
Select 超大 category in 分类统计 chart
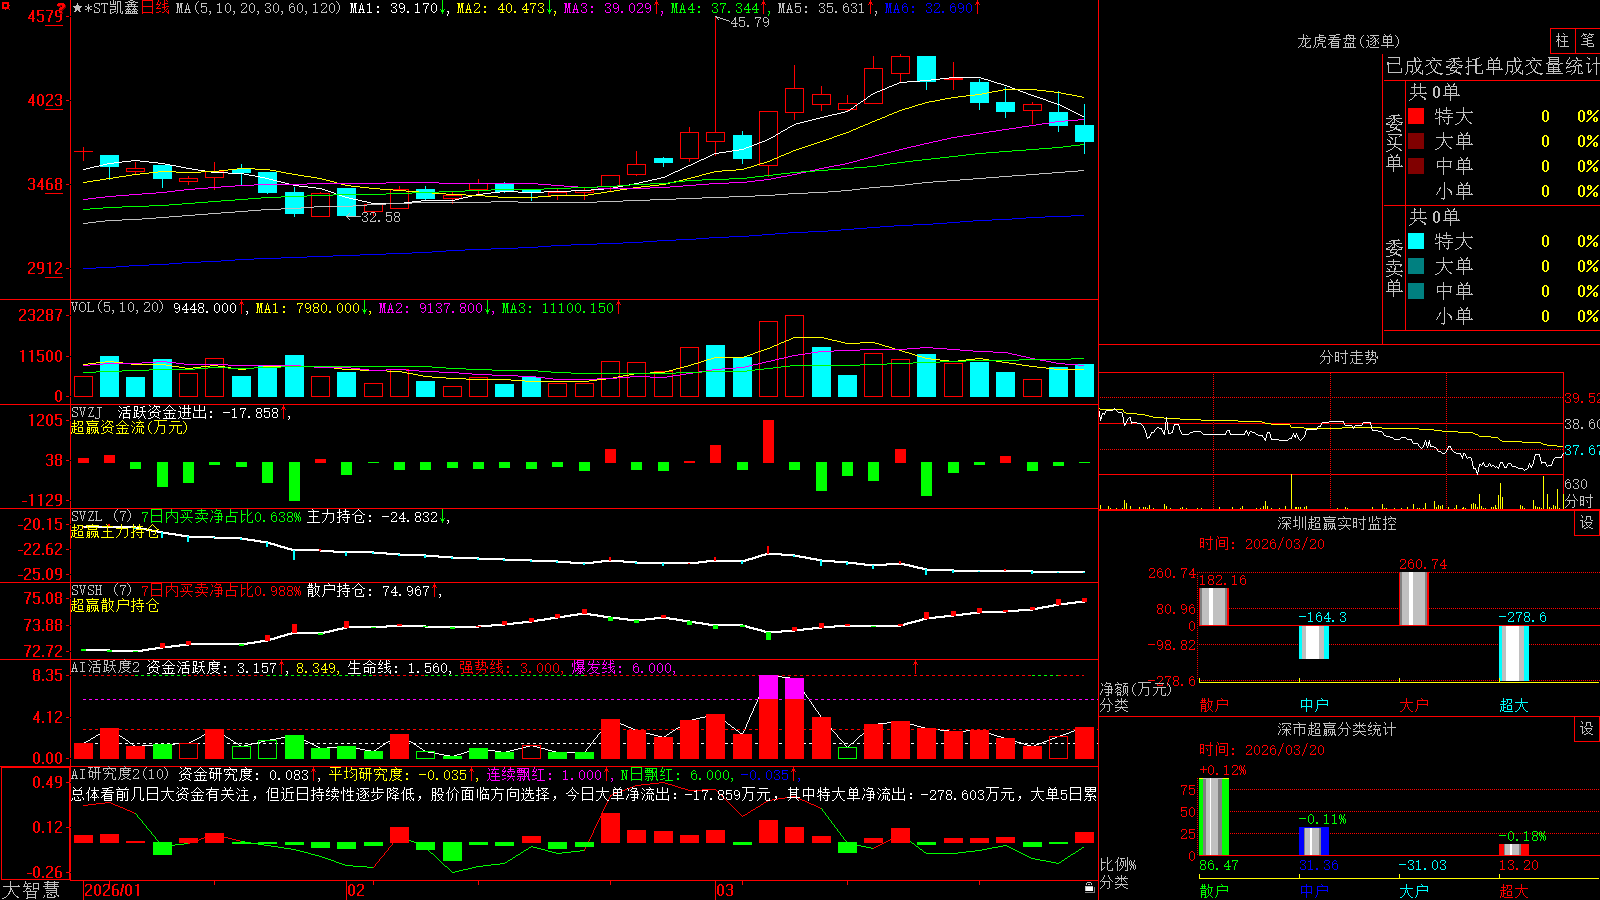1514,890
